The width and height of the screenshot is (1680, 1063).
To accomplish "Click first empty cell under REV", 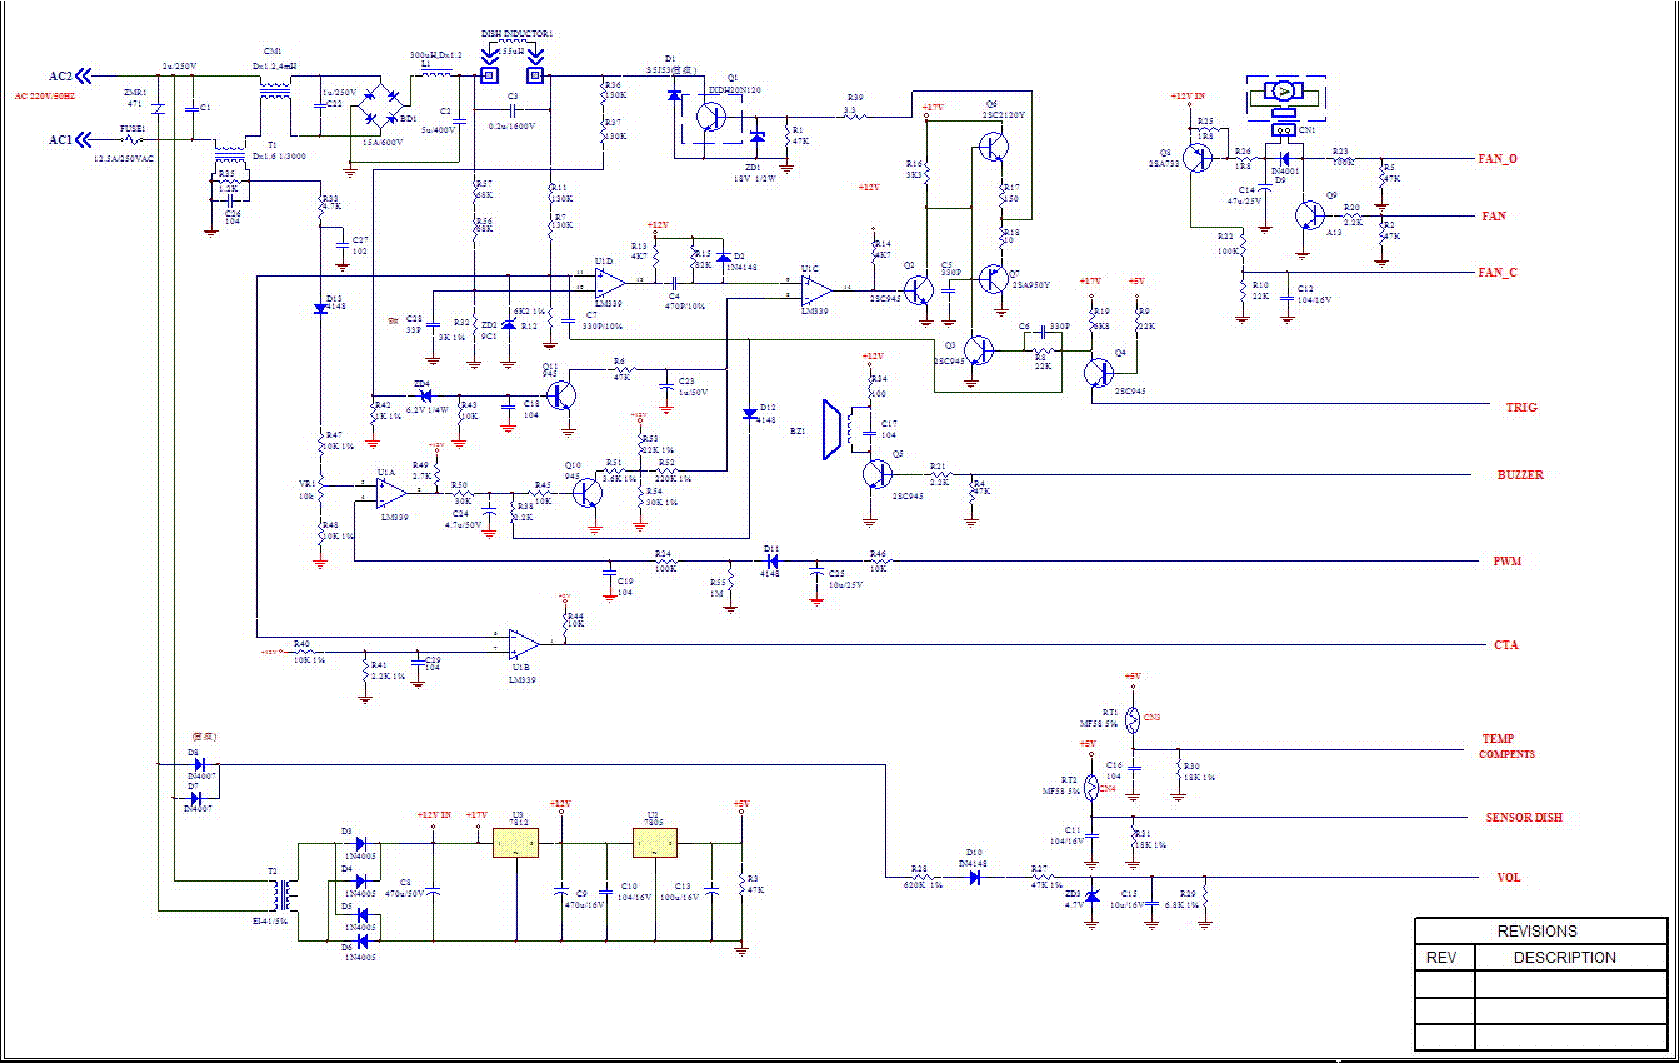I will click(1445, 985).
